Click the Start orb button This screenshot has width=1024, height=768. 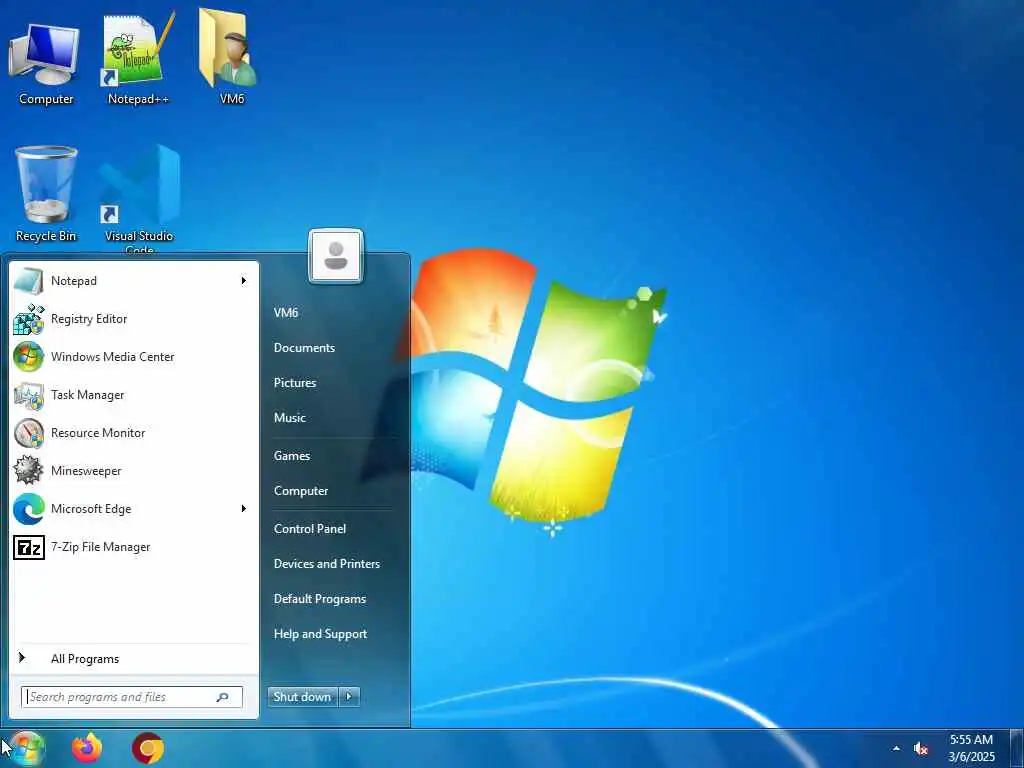click(26, 748)
